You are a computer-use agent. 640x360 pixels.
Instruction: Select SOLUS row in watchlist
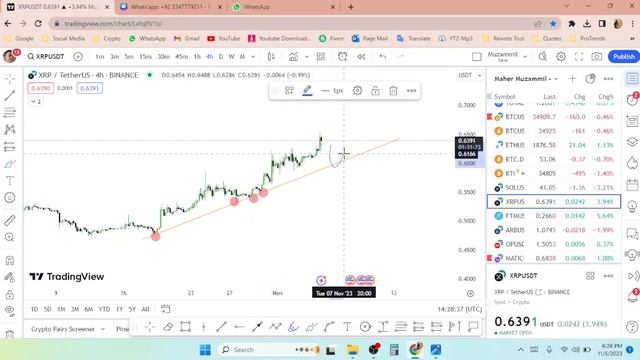tap(554, 187)
